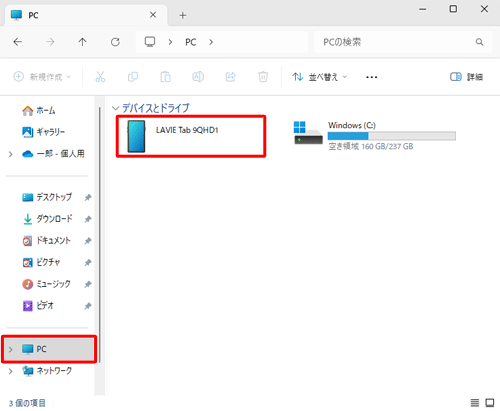Open ミュージック in the sidebar
The width and height of the screenshot is (500, 411).
tap(46, 284)
